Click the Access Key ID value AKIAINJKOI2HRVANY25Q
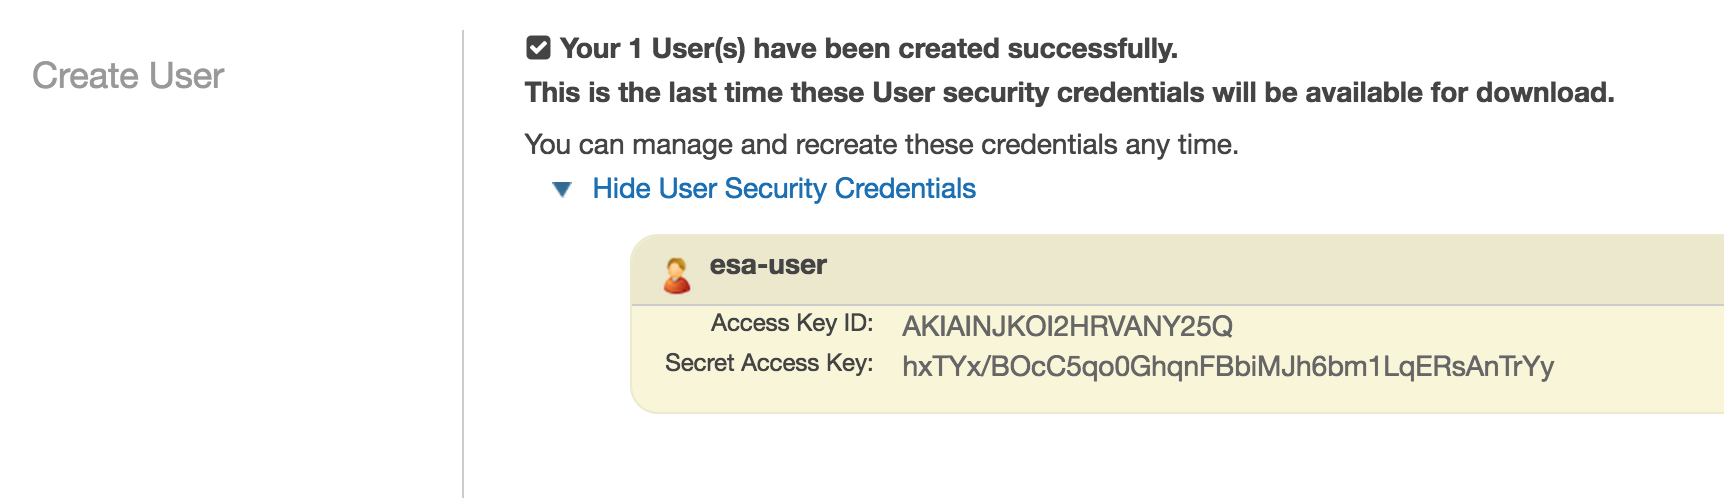 [x=1067, y=326]
